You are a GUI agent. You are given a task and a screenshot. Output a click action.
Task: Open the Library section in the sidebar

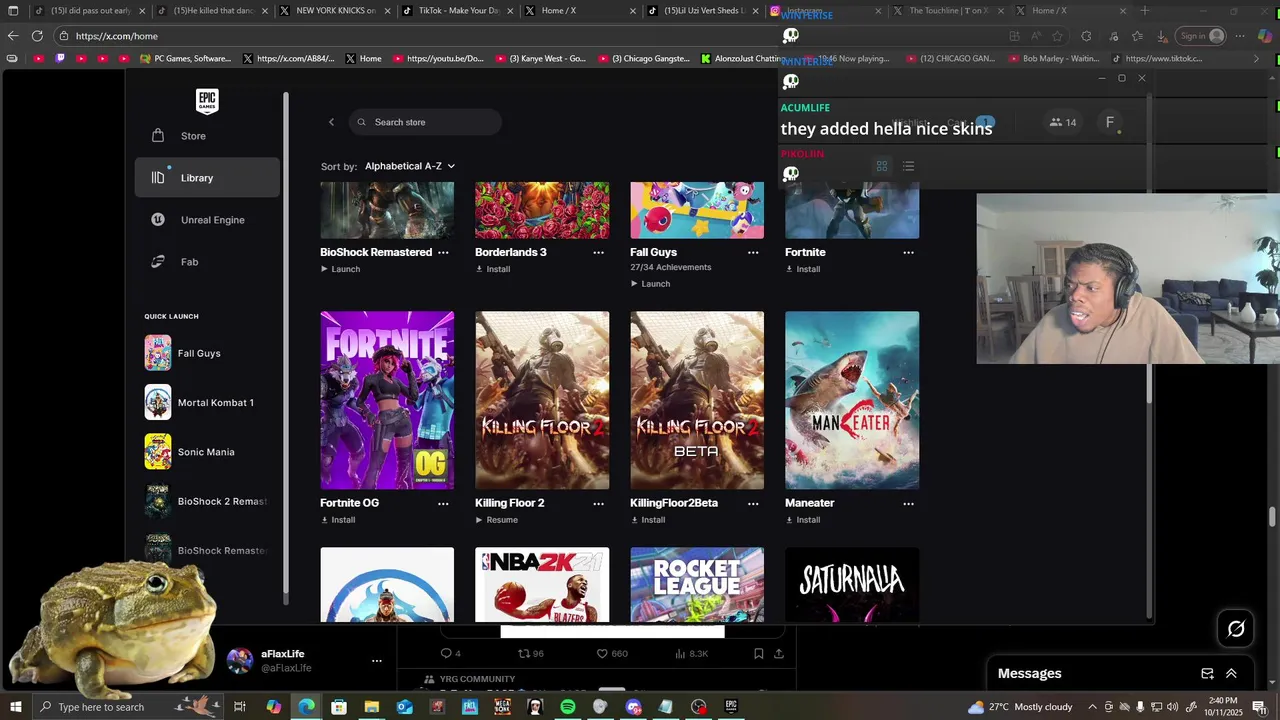click(x=207, y=178)
